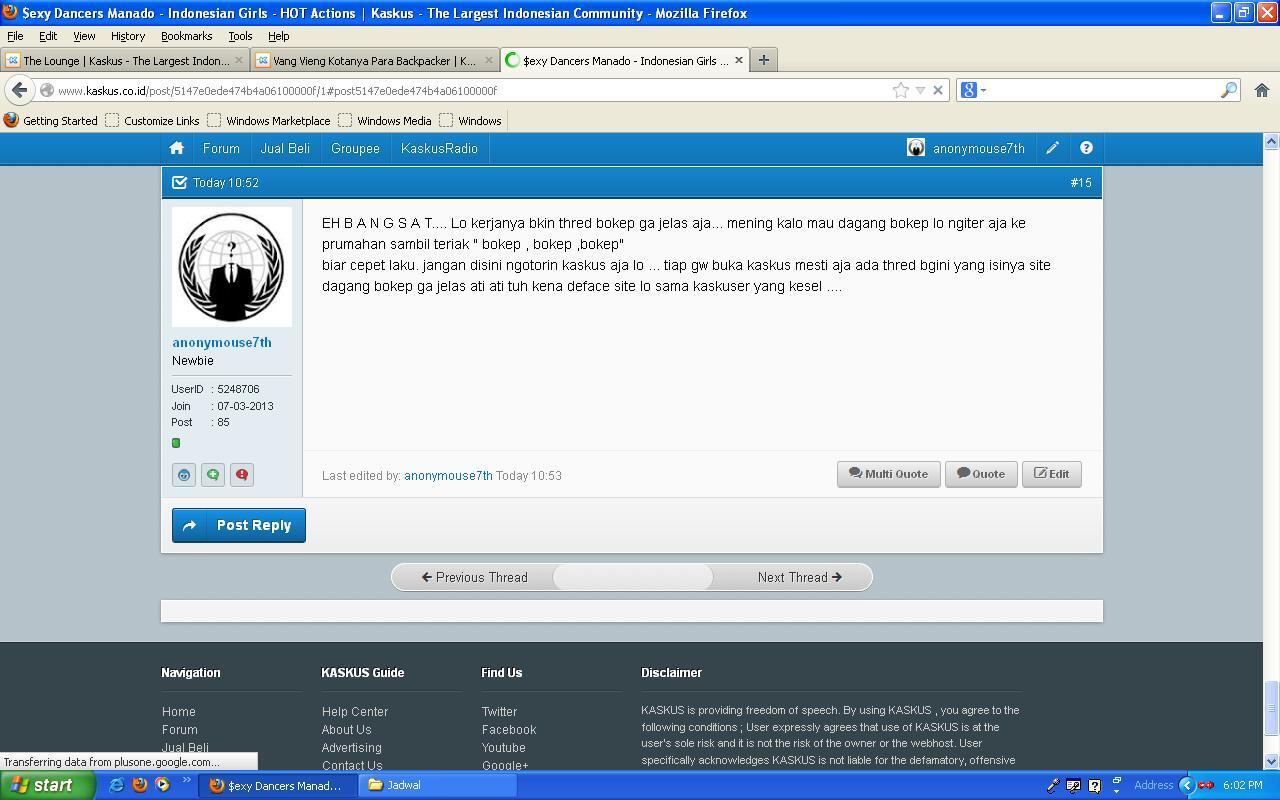This screenshot has width=1280, height=800.
Task: Open a new tab with plus button
Action: pos(764,60)
